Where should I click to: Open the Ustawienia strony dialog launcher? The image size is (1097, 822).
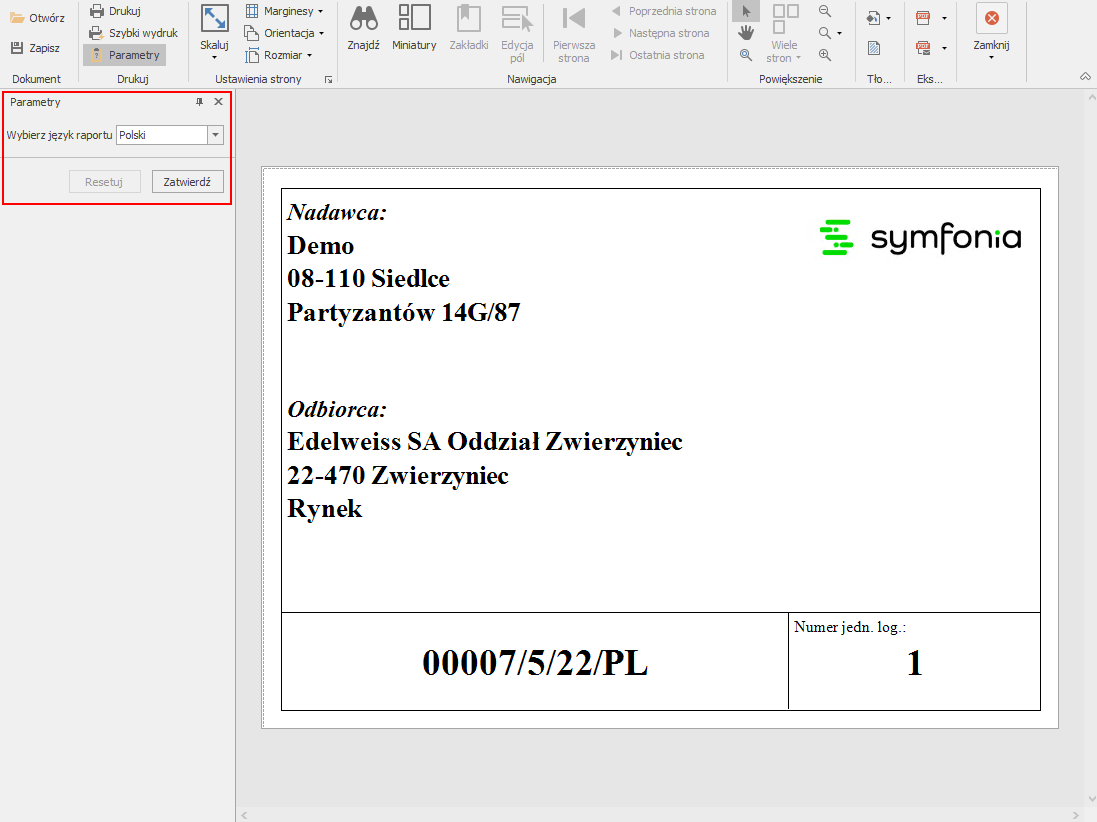pos(328,79)
